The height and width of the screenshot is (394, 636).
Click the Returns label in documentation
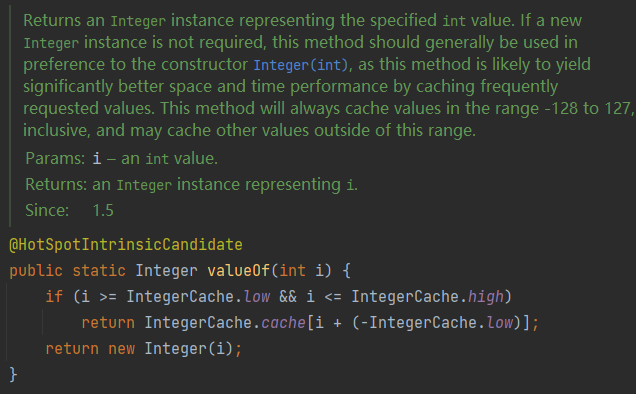[56, 184]
